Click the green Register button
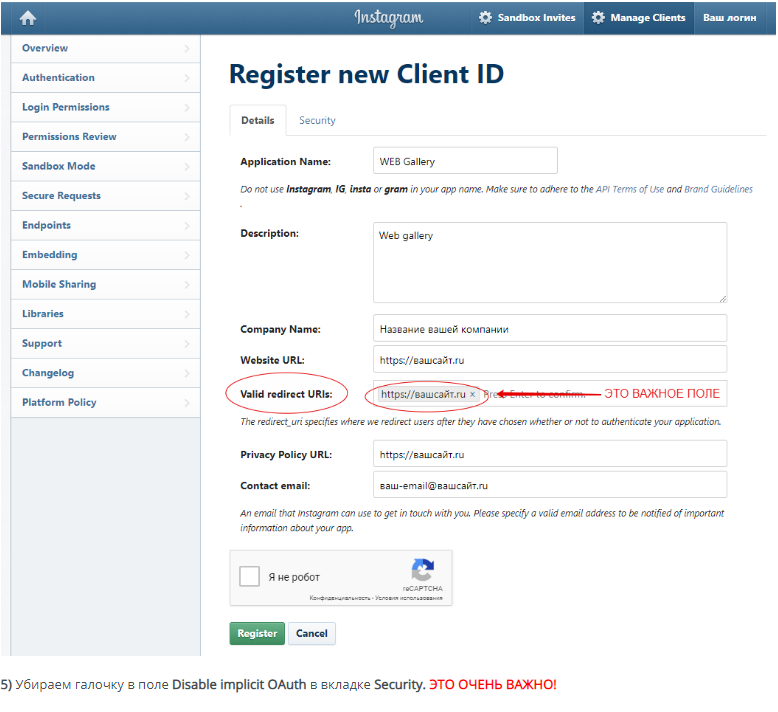Viewport: 778px width, 712px height. click(x=257, y=634)
